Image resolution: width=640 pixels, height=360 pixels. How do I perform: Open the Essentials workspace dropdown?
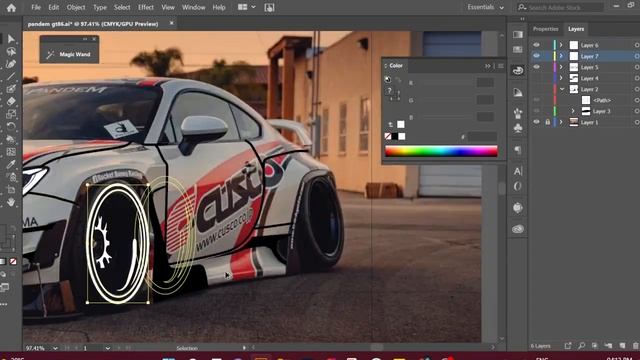click(485, 7)
